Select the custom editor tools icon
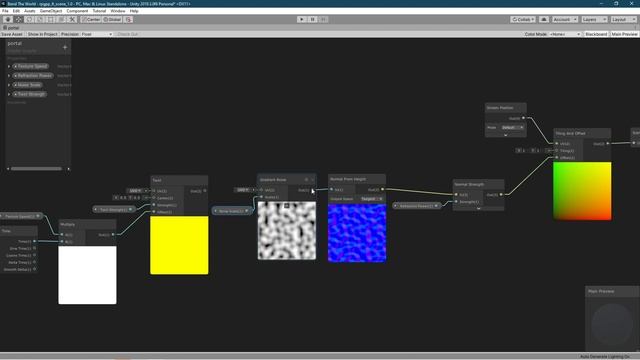The width and height of the screenshot is (640, 360). tap(72, 20)
